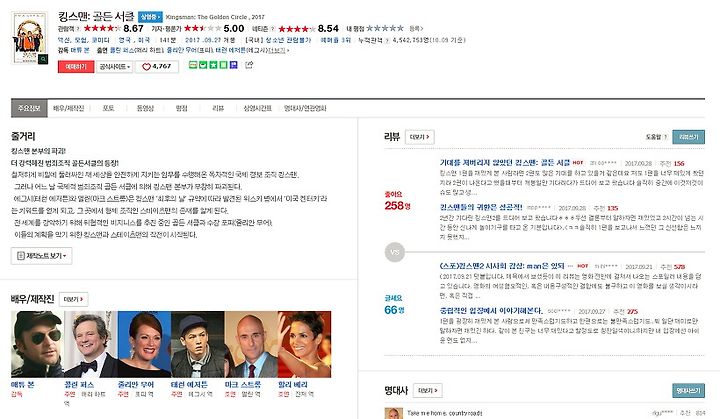Set my rating with the 내 평점 stars
Screen dimensions: 720x419
click(385, 28)
